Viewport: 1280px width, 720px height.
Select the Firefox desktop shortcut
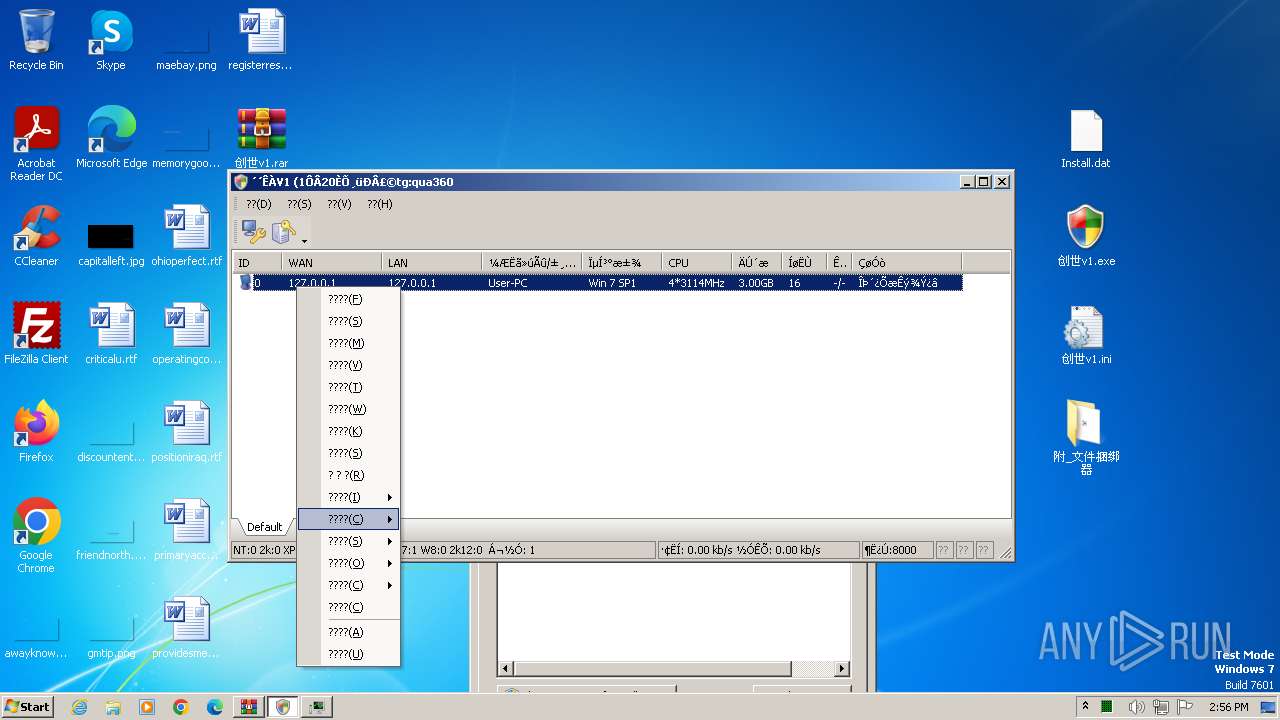point(36,433)
